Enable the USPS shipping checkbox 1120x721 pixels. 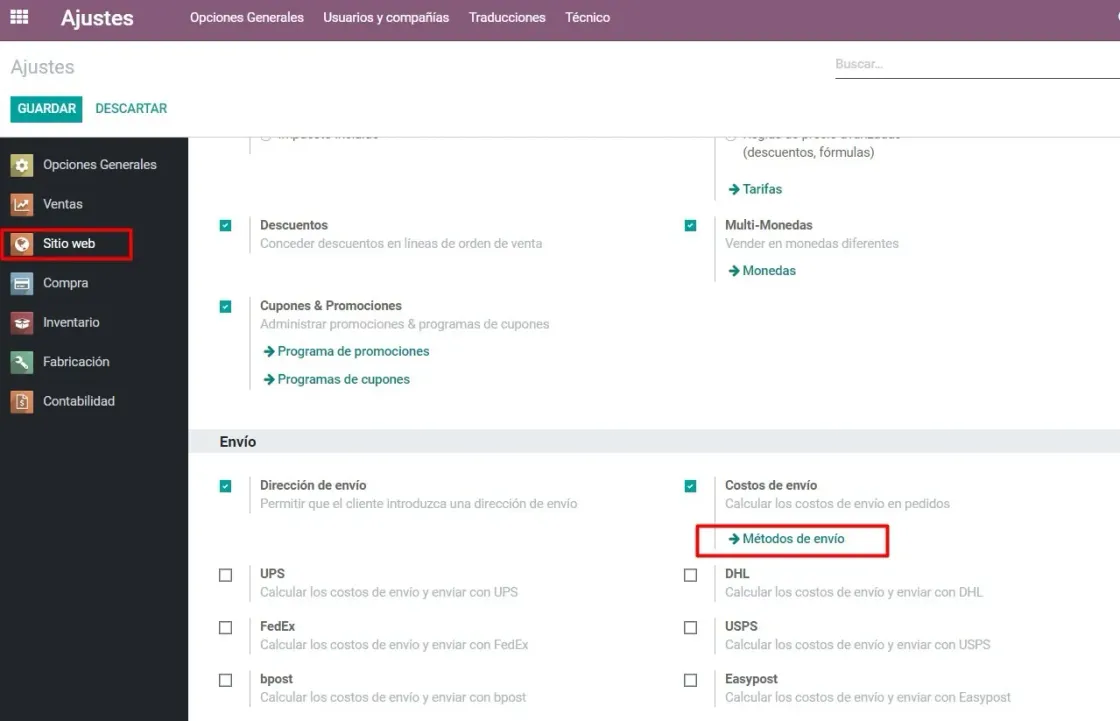coord(690,627)
